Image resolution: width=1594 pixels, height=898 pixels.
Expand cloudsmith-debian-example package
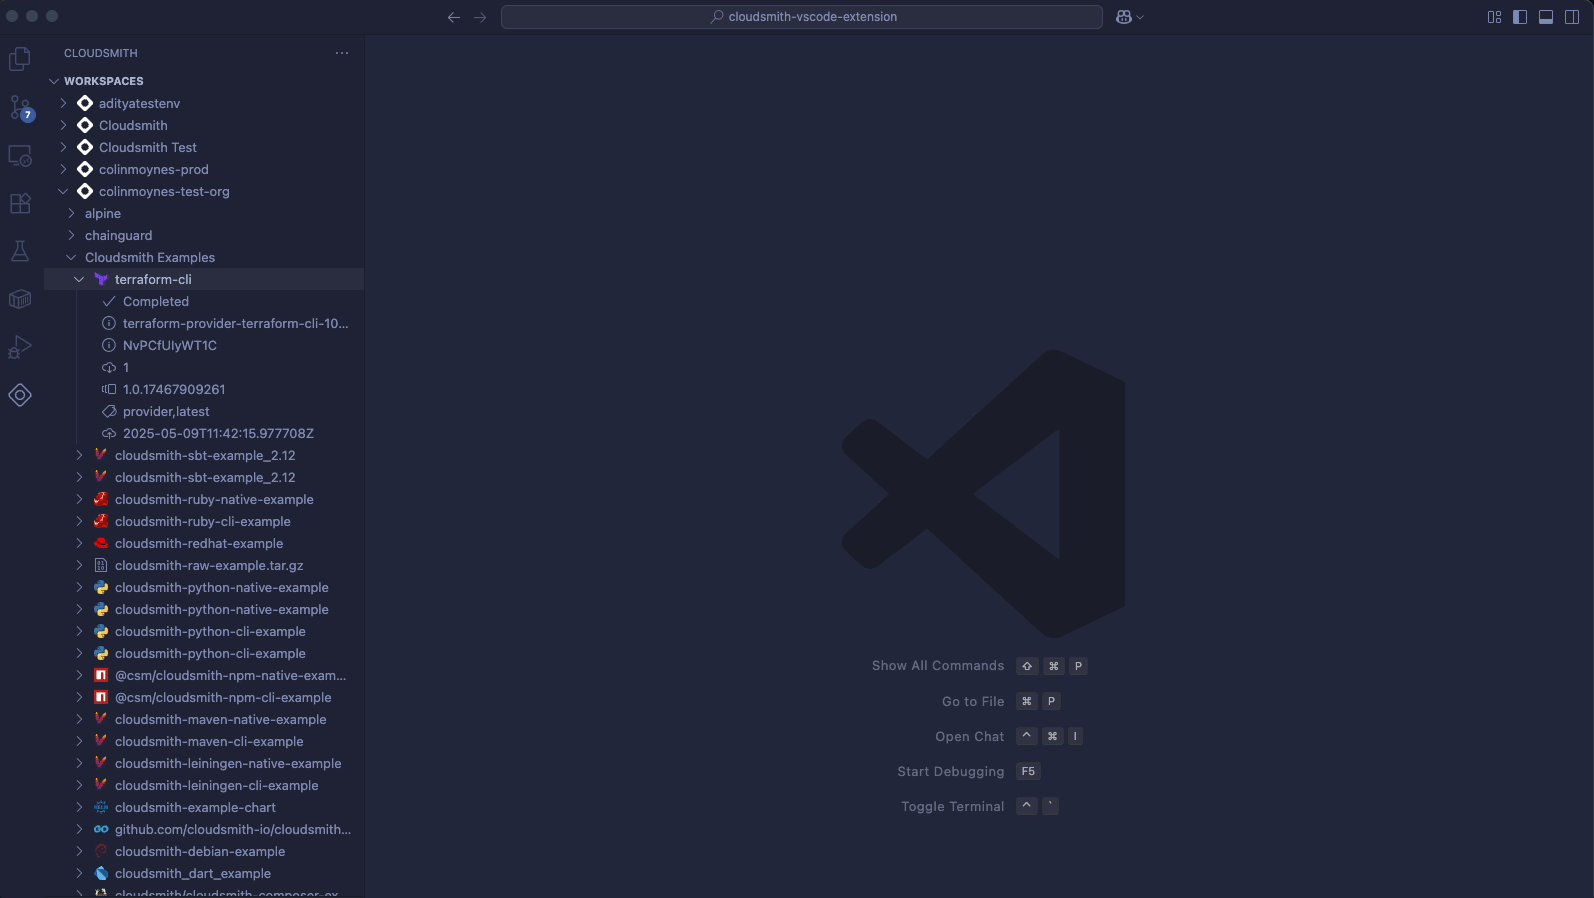(79, 851)
